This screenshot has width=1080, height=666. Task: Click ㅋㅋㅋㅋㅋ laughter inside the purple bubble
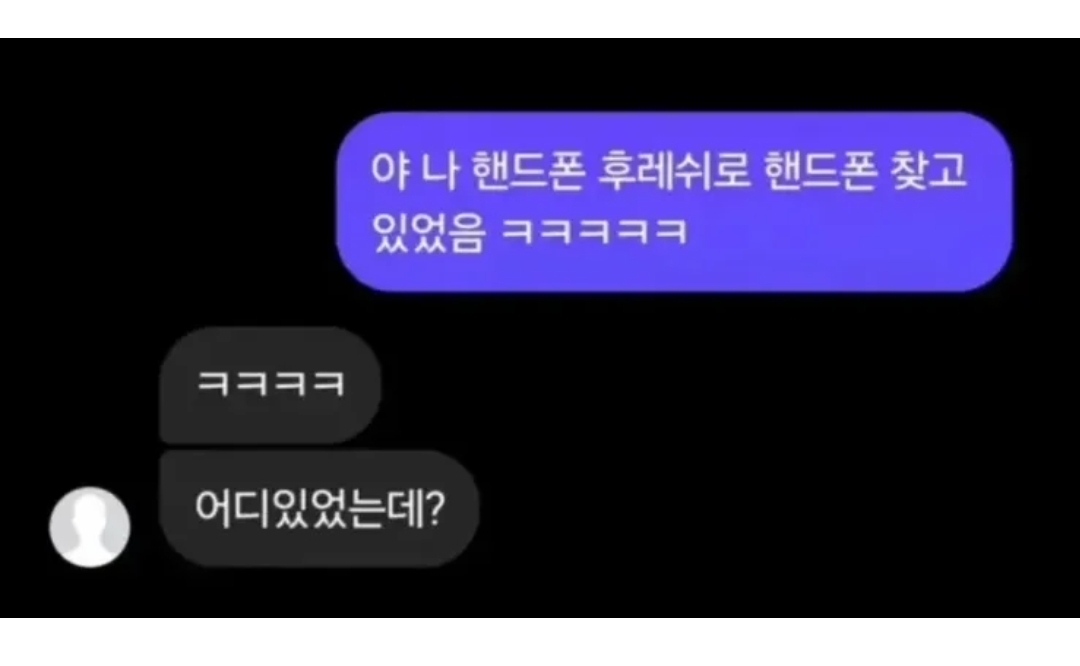click(594, 231)
